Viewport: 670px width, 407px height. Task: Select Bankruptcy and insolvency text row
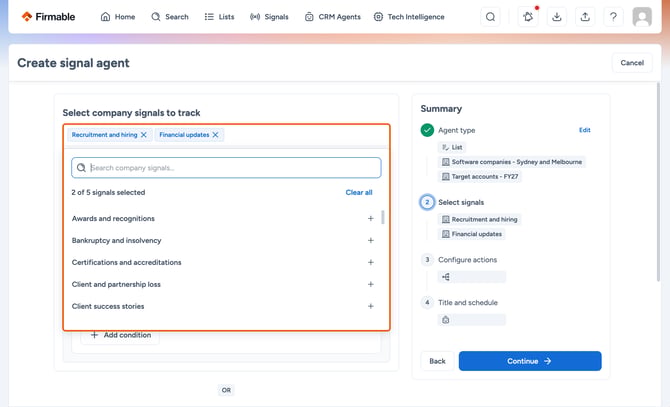[x=117, y=240]
